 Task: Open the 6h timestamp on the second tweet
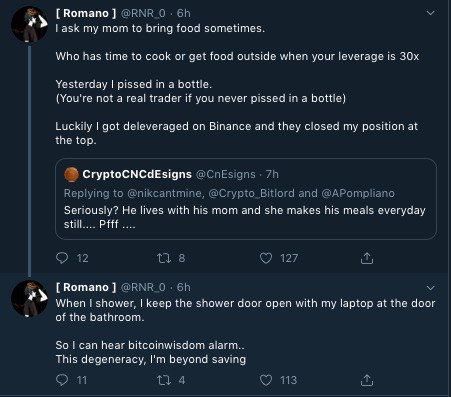click(184, 287)
